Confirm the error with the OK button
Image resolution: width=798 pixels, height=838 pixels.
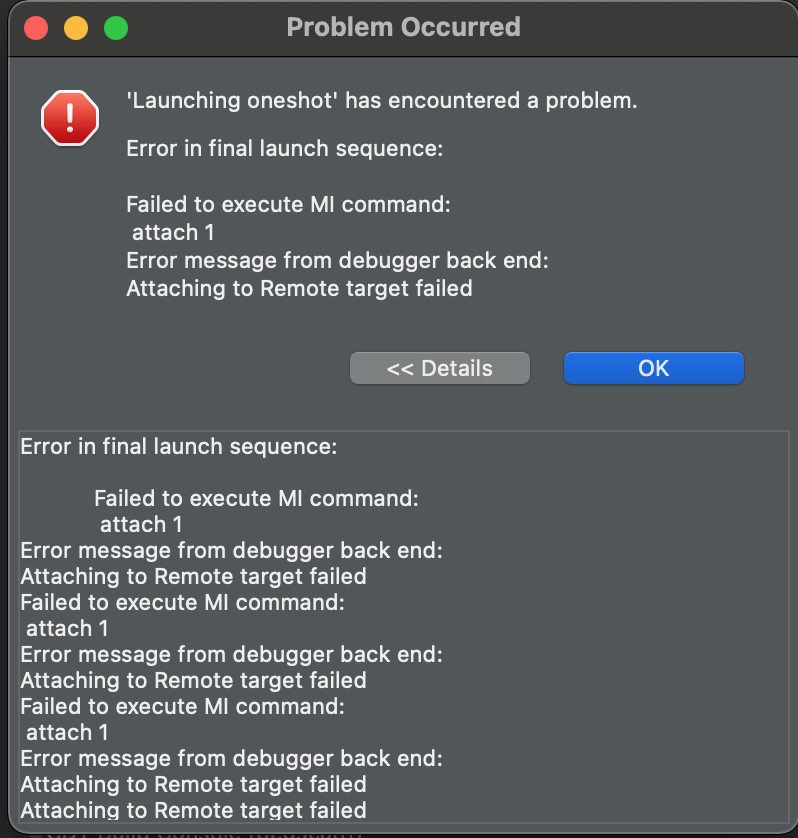tap(654, 368)
